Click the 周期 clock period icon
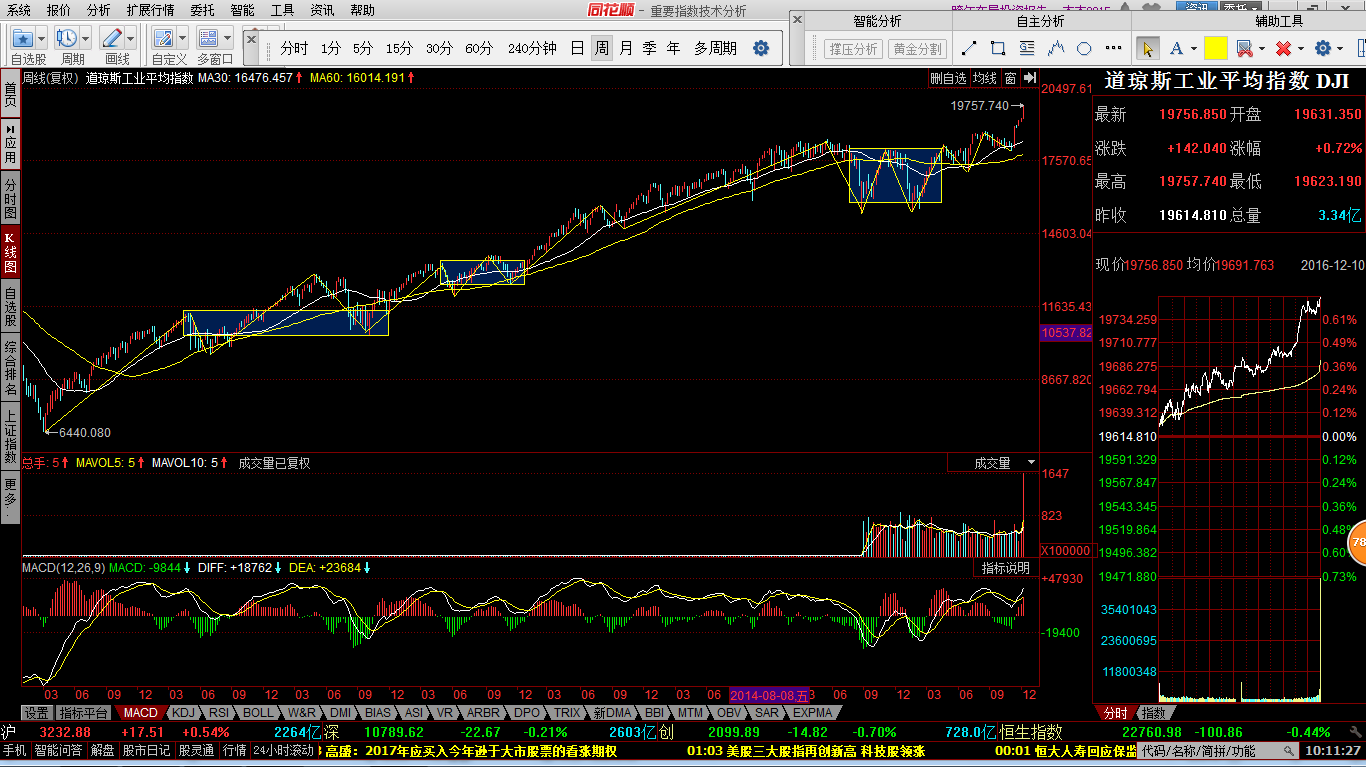Image resolution: width=1366 pixels, height=767 pixels. click(67, 38)
